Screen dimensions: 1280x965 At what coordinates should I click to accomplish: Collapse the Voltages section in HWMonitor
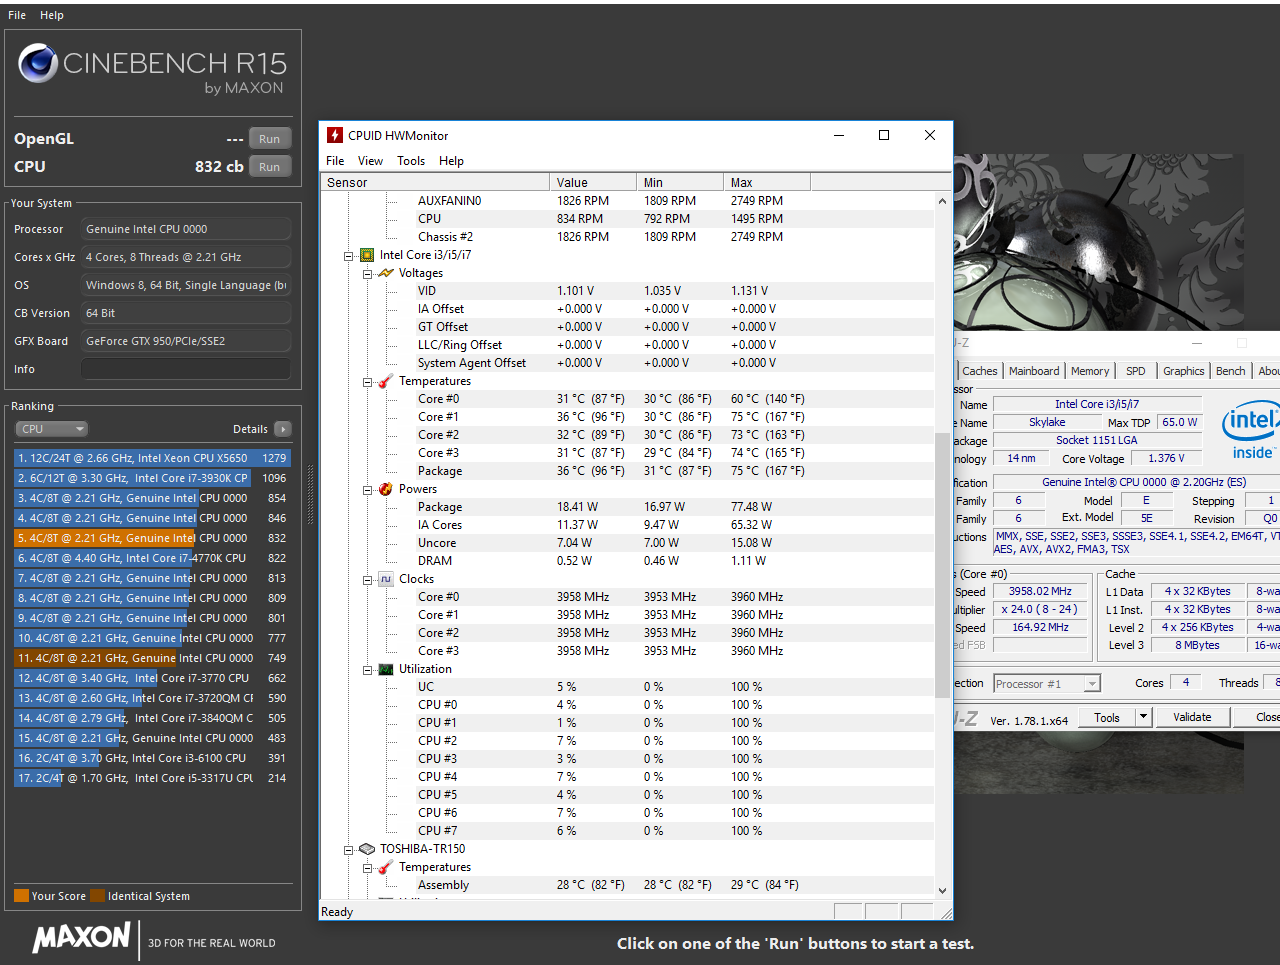367,274
